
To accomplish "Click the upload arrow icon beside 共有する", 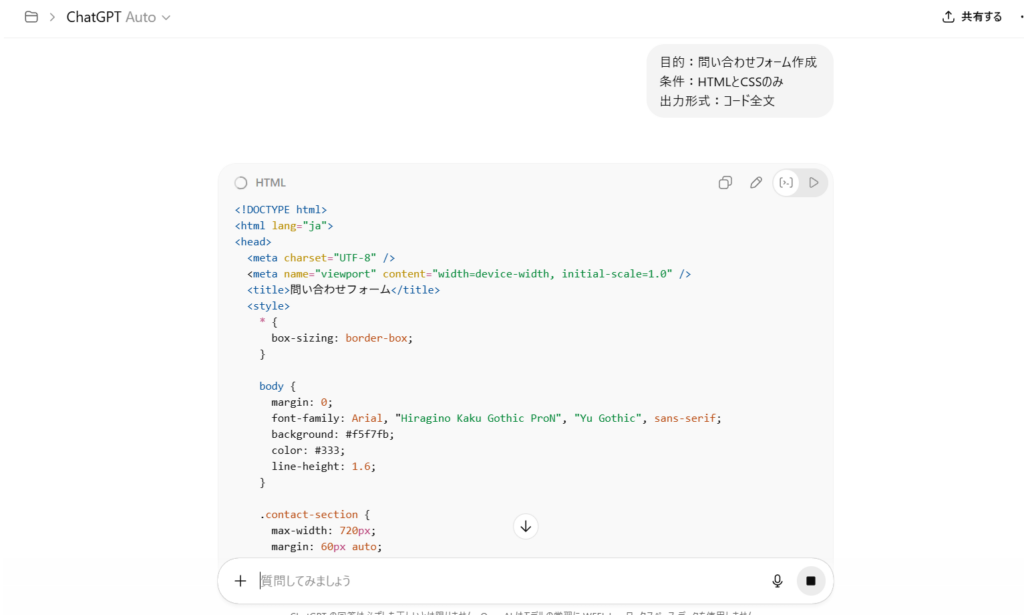I will click(x=948, y=17).
